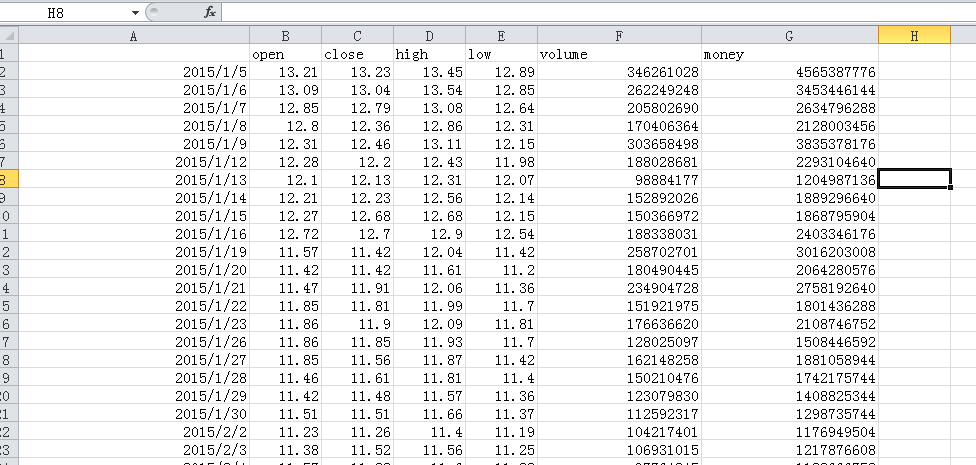Select column F header
This screenshot has height=465, width=976.
point(619,36)
